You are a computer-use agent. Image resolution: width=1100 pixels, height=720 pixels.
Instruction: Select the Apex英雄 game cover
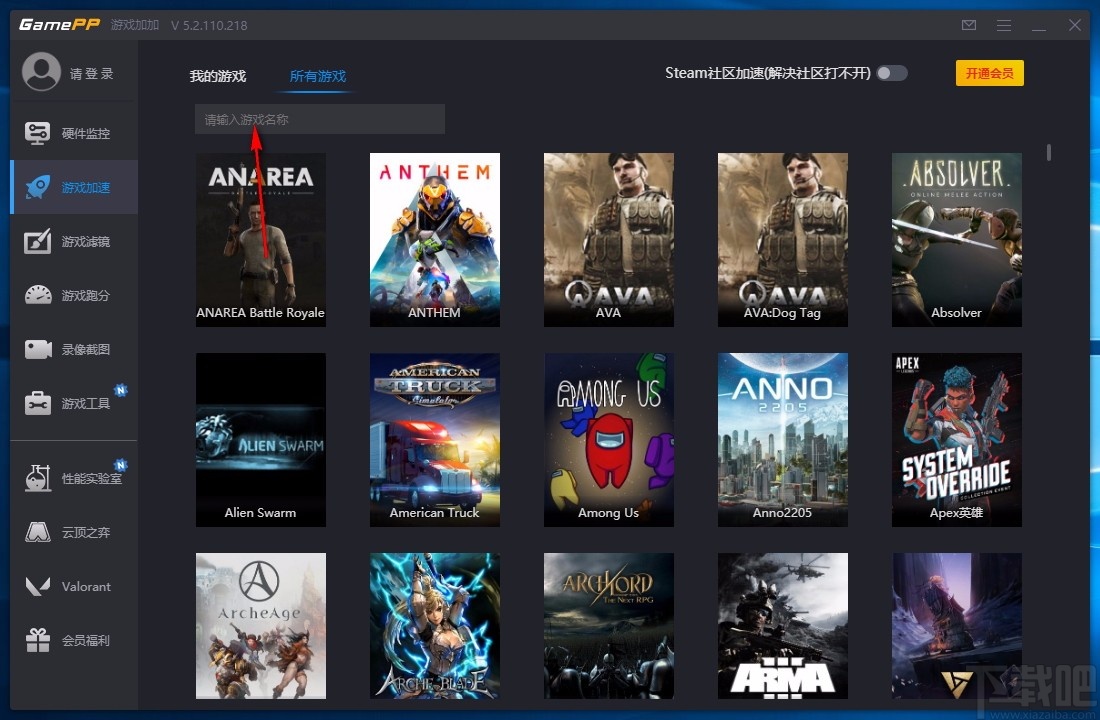pos(957,439)
